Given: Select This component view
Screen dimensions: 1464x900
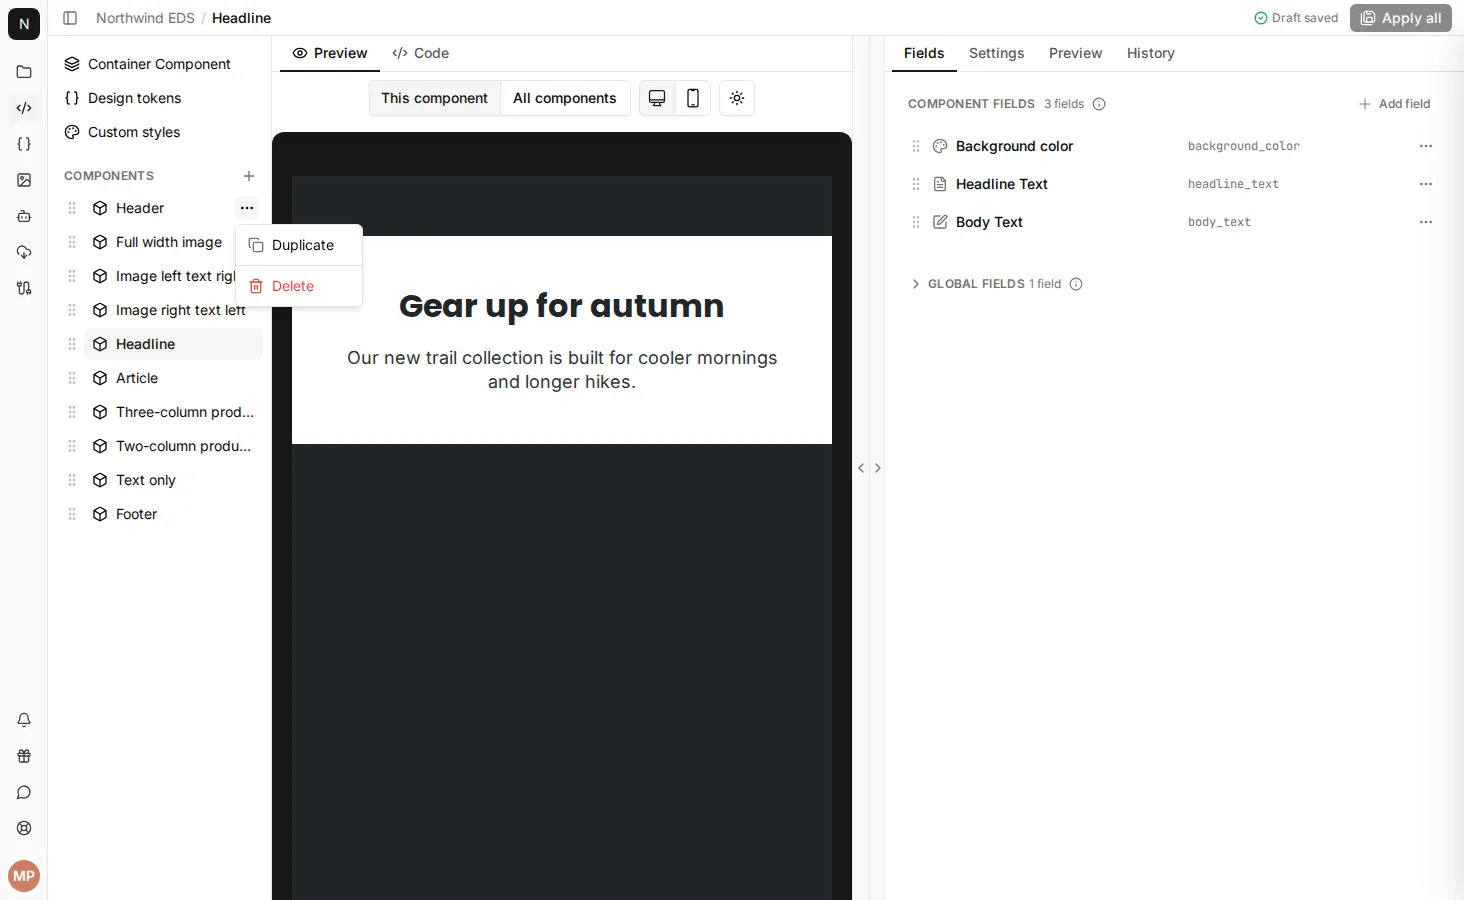Looking at the screenshot, I should (435, 98).
